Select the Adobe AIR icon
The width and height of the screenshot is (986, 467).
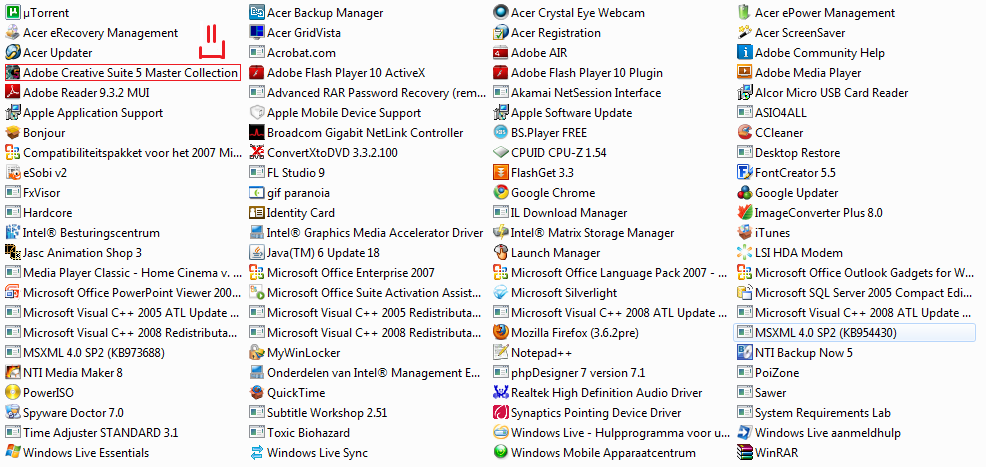click(501, 53)
